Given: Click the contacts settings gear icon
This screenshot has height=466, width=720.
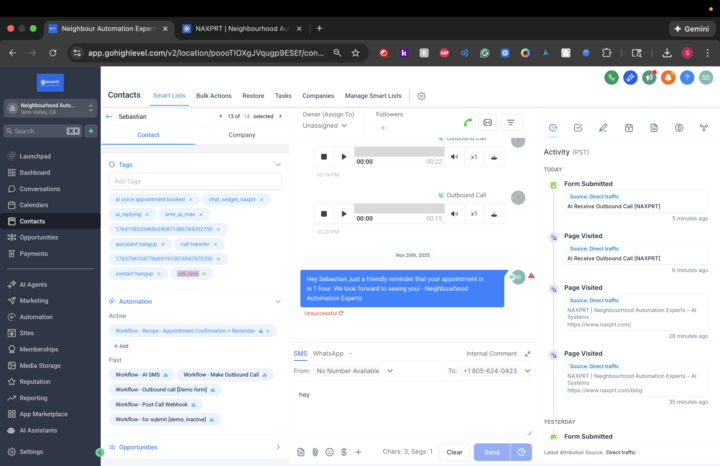Looking at the screenshot, I should click(x=421, y=96).
